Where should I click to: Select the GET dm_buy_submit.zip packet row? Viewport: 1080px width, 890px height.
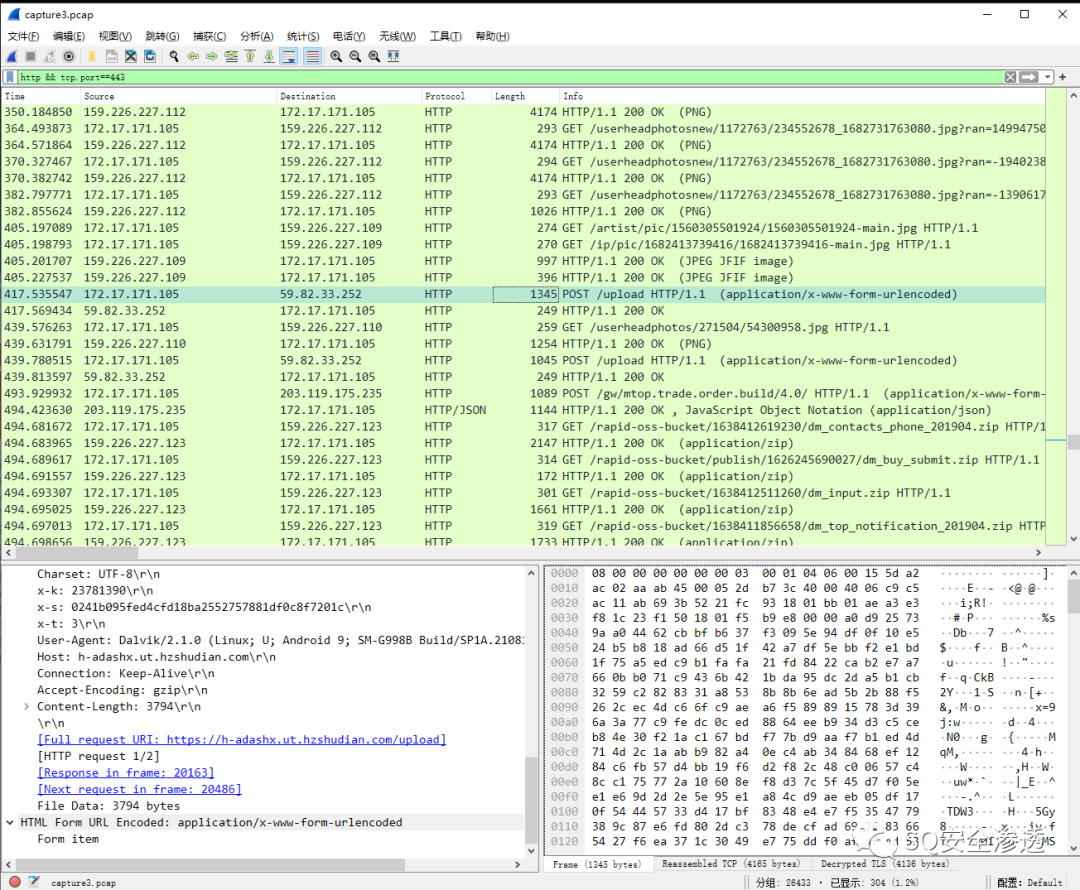coord(524,459)
